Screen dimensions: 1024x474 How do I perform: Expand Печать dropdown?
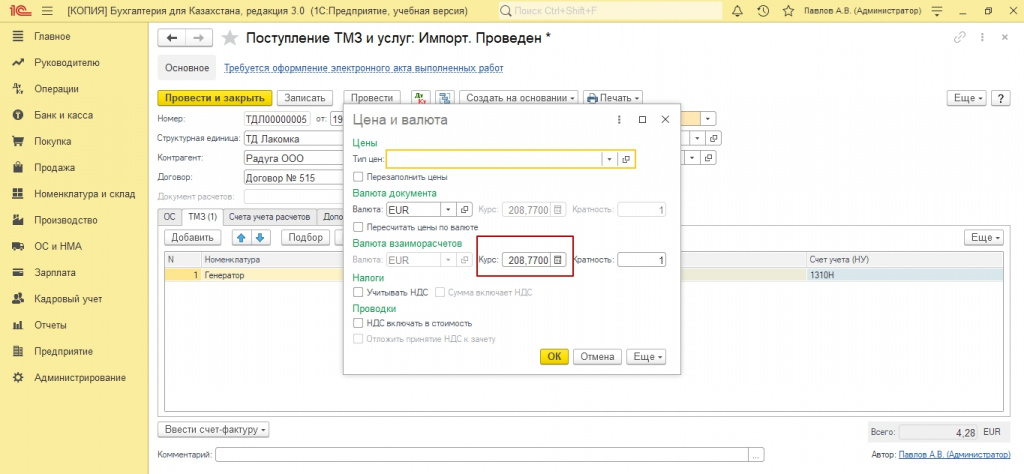coord(613,98)
